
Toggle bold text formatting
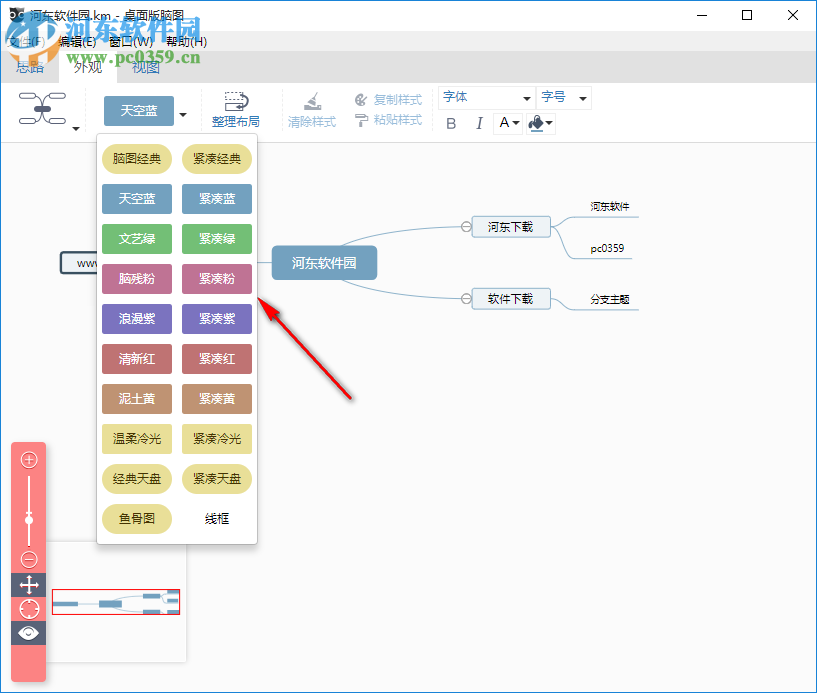[450, 122]
